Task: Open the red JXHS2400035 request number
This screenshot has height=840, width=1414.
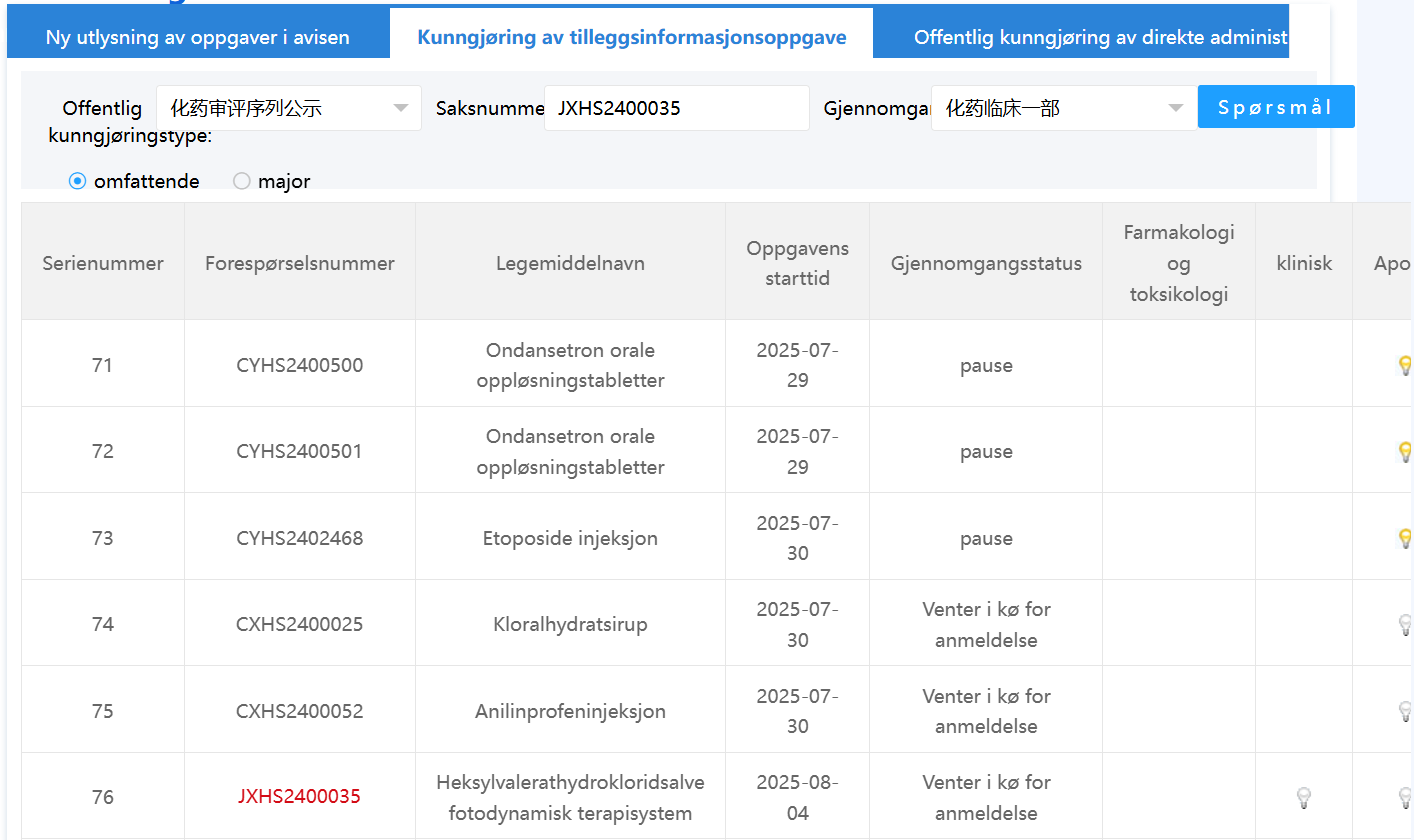Action: (x=299, y=797)
